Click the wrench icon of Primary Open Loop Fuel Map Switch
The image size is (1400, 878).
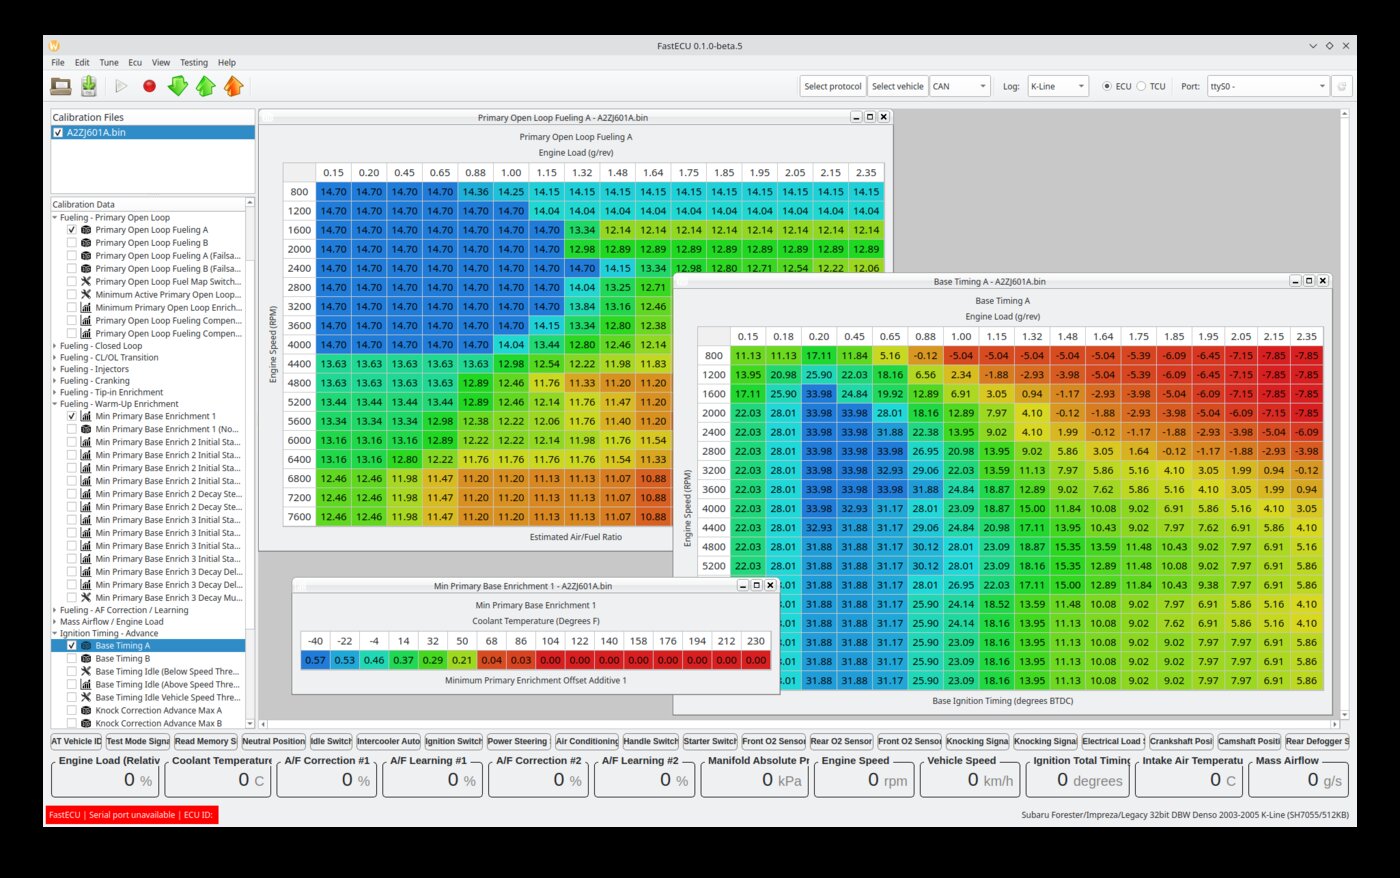86,282
